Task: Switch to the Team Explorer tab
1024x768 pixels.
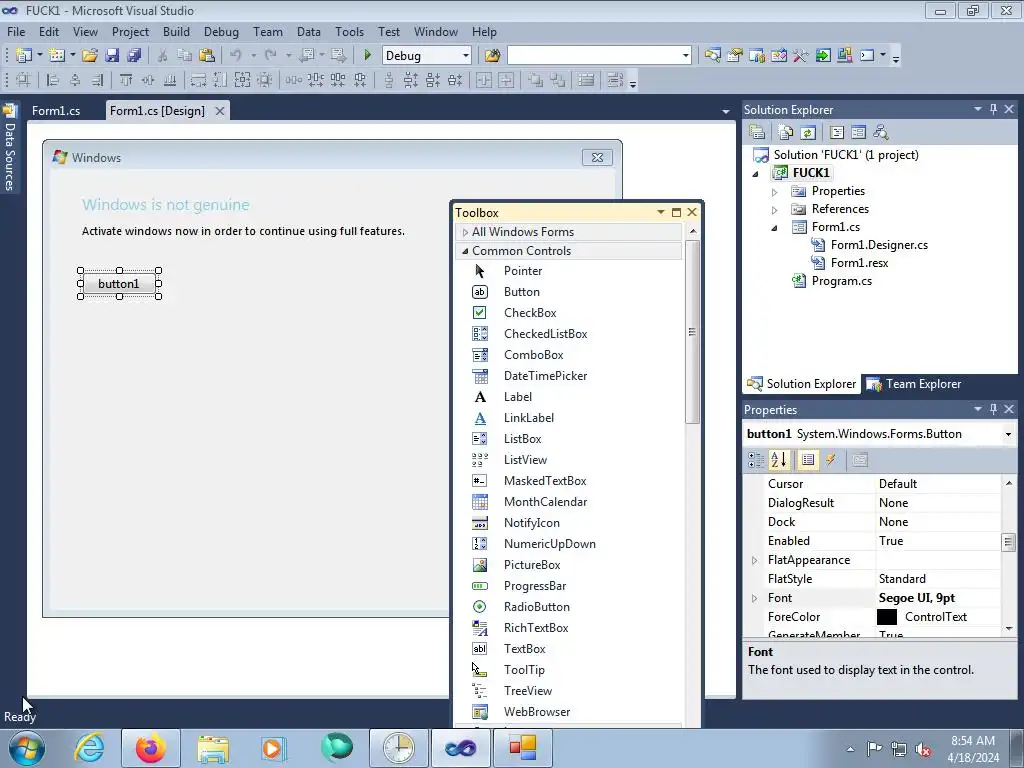Action: click(x=914, y=384)
